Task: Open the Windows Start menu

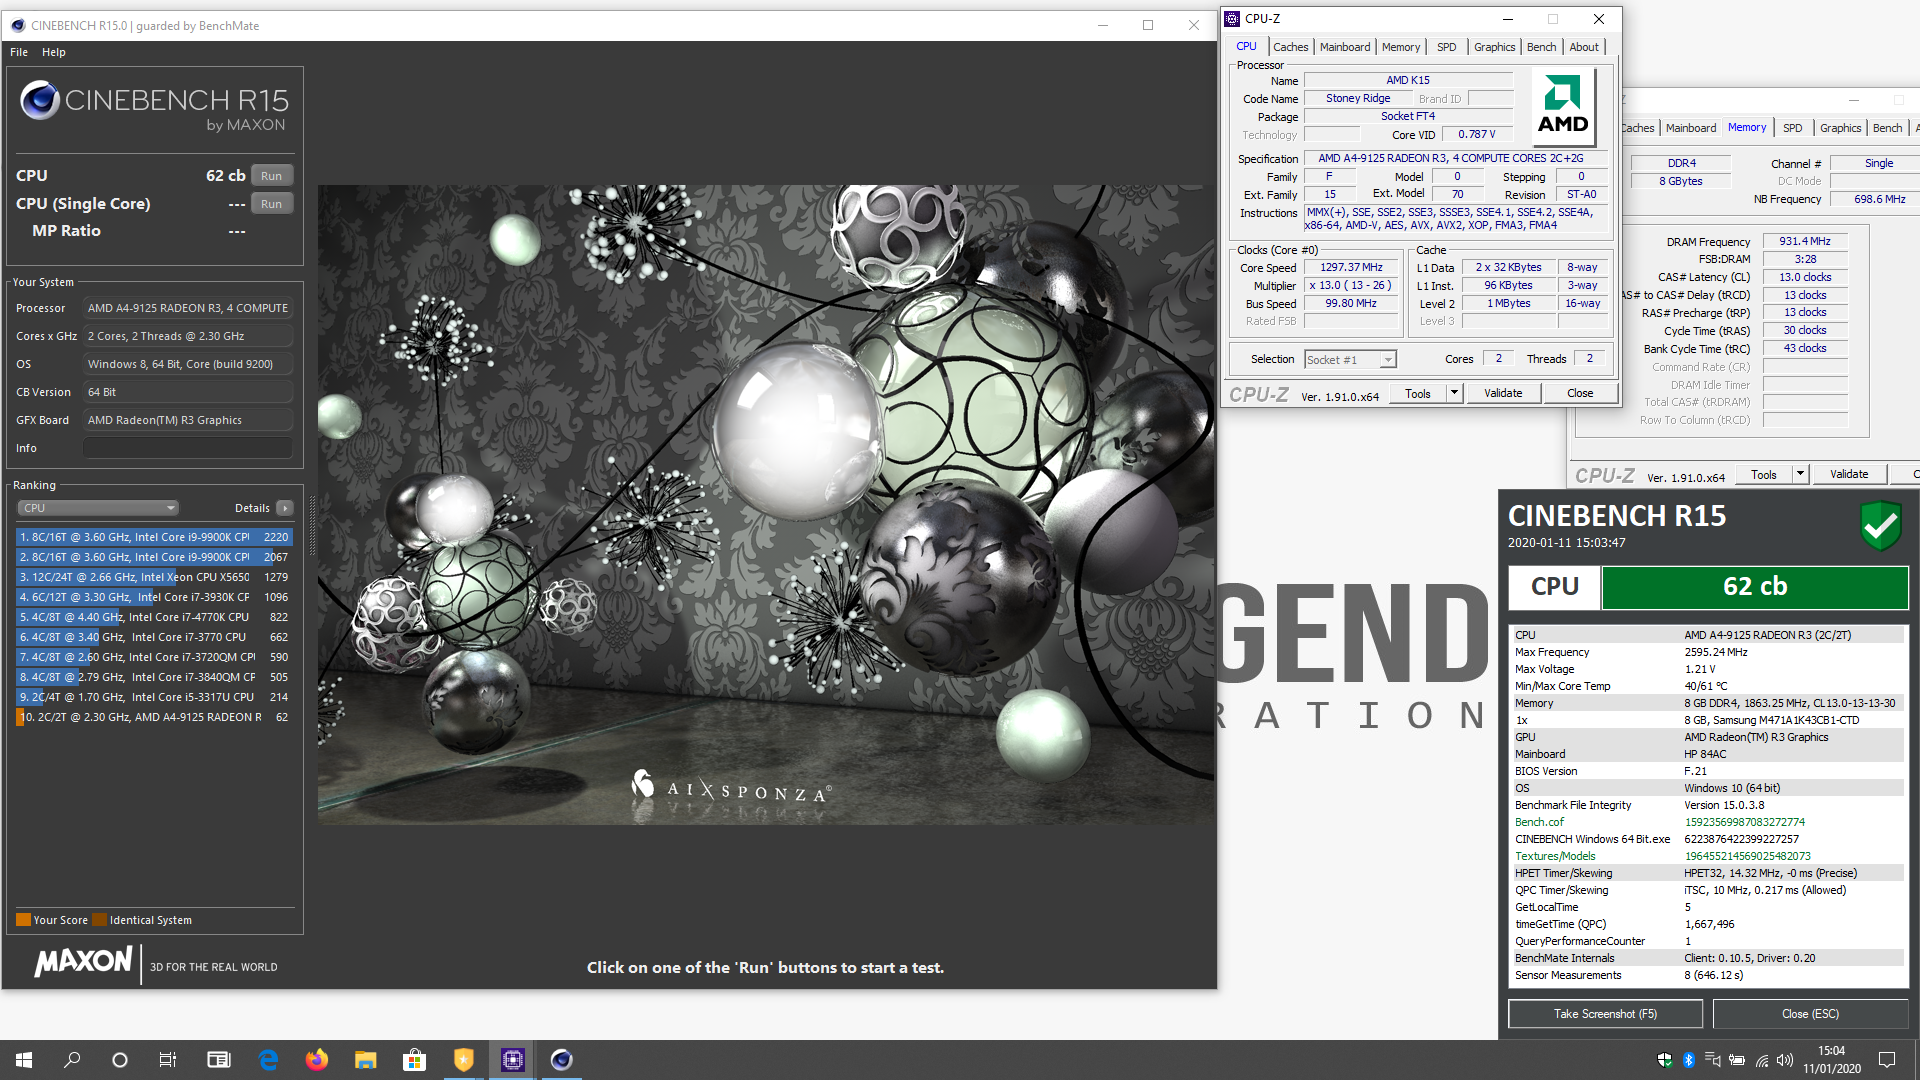Action: point(24,1060)
